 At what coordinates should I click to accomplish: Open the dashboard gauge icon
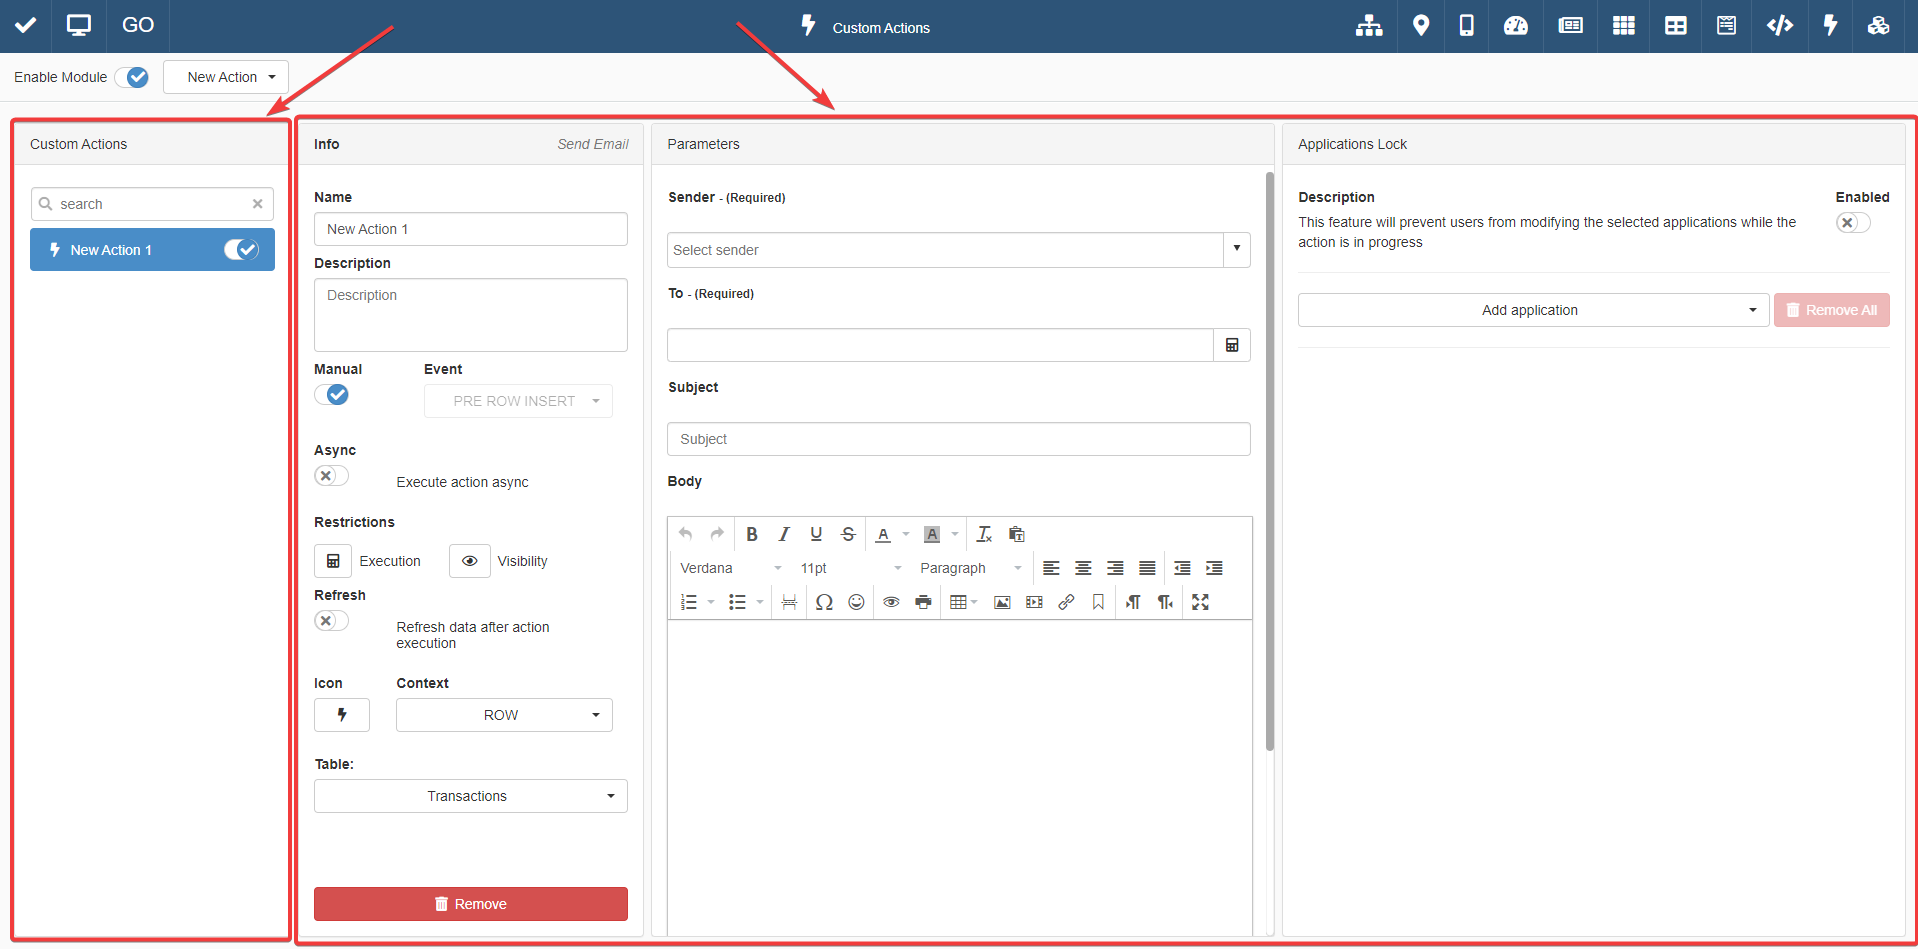[1515, 26]
